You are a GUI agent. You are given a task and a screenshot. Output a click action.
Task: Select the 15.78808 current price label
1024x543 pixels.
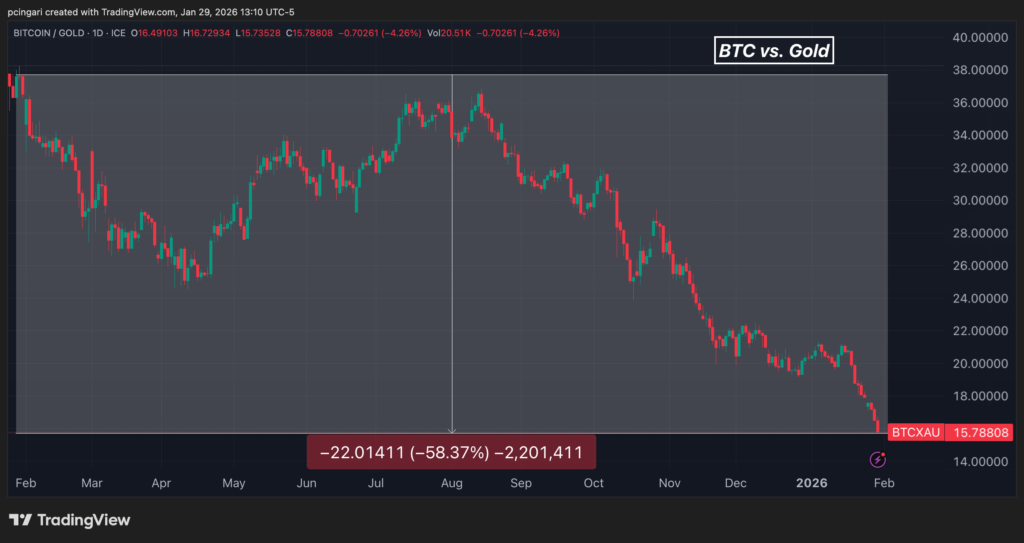pyautogui.click(x=979, y=433)
